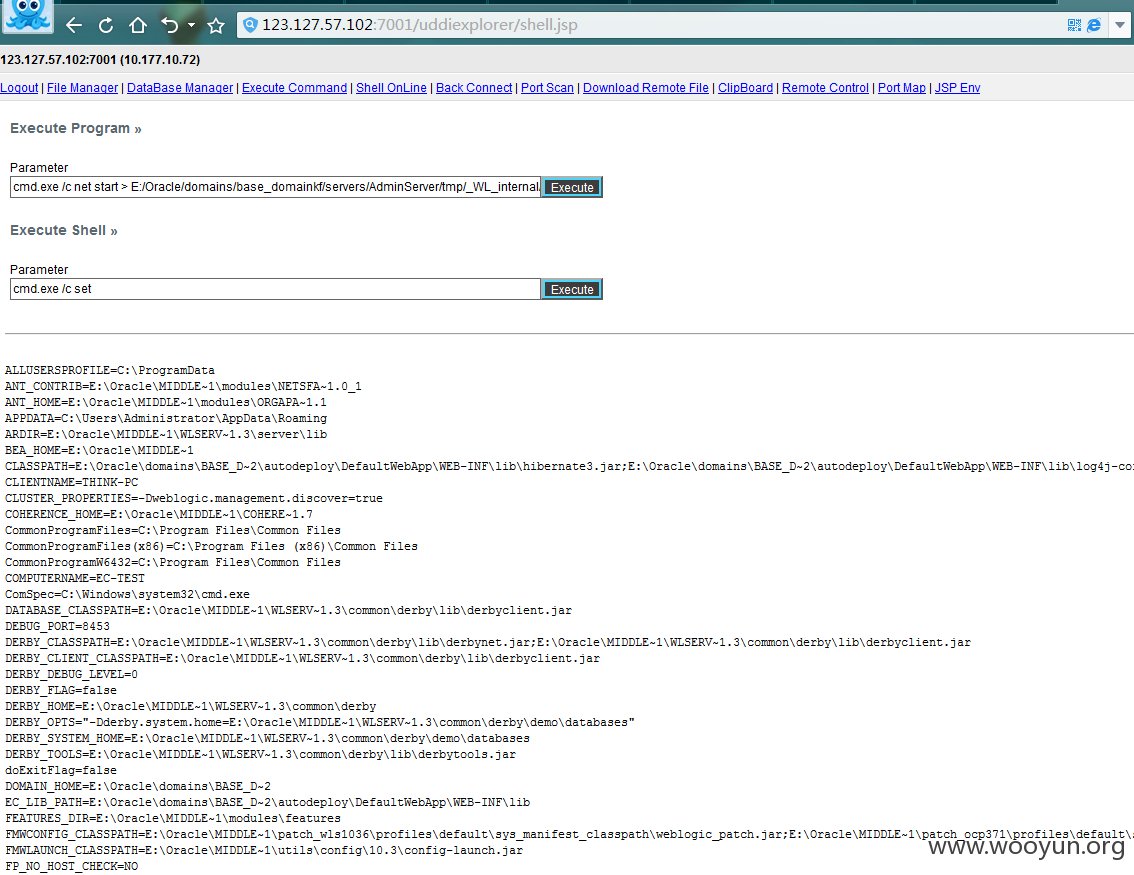Viewport: 1134px width, 875px height.
Task: Click the line 'ComSpec=C:\Windows\system32\cmd.exe'
Action: [x=127, y=594]
